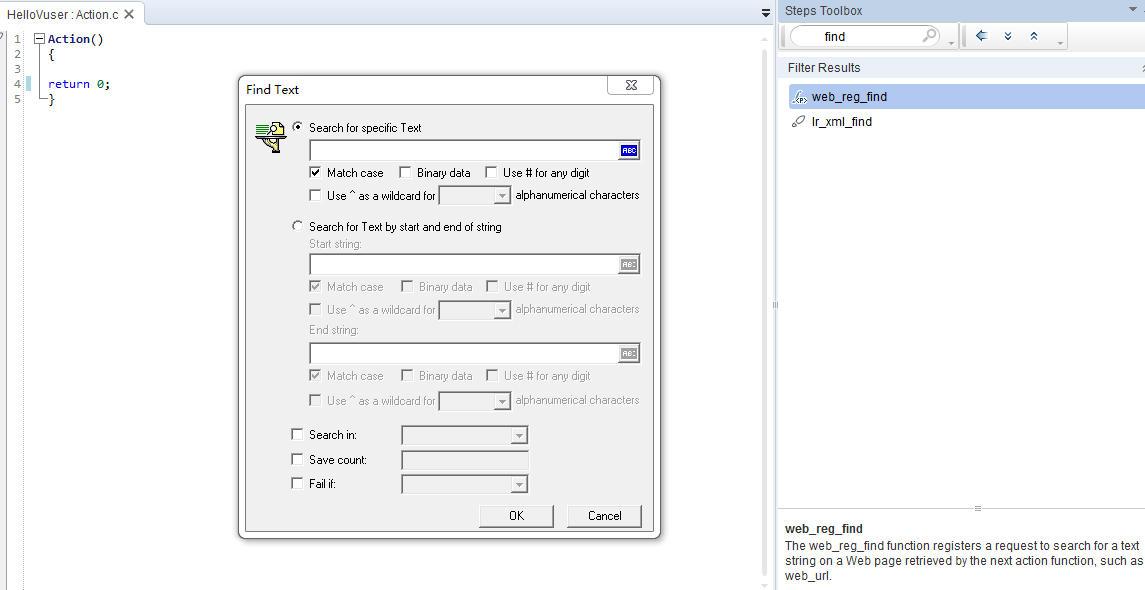Viewport: 1145px width, 590px height.
Task: Click the specific text search input field
Action: coord(464,151)
